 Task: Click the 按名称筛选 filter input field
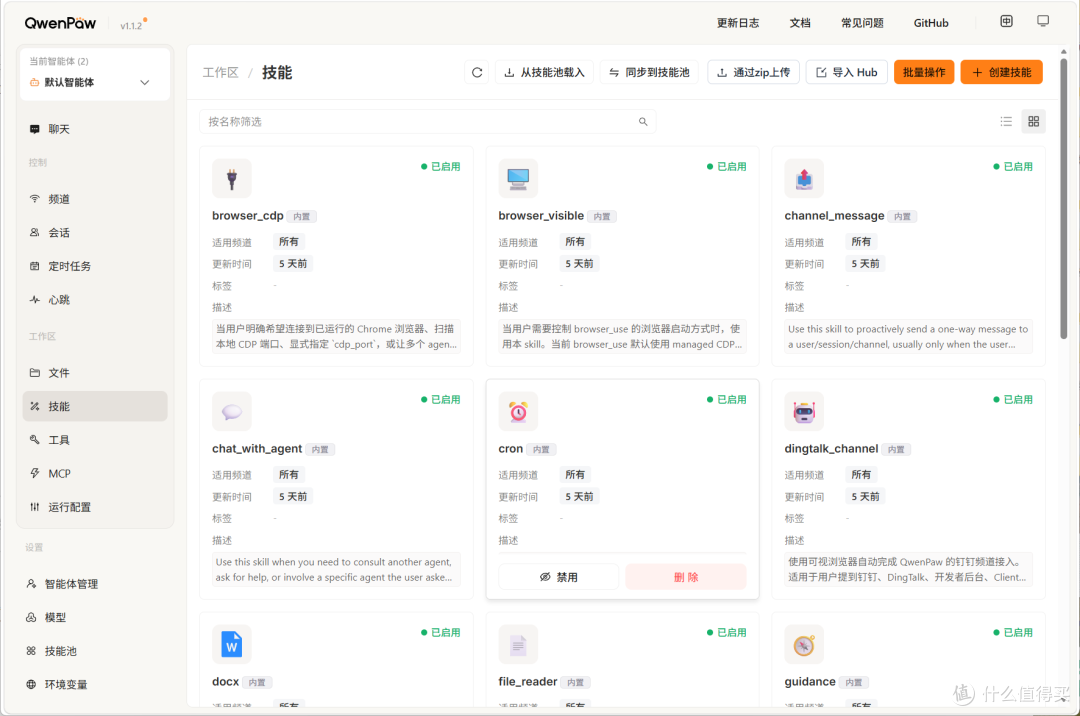point(427,122)
